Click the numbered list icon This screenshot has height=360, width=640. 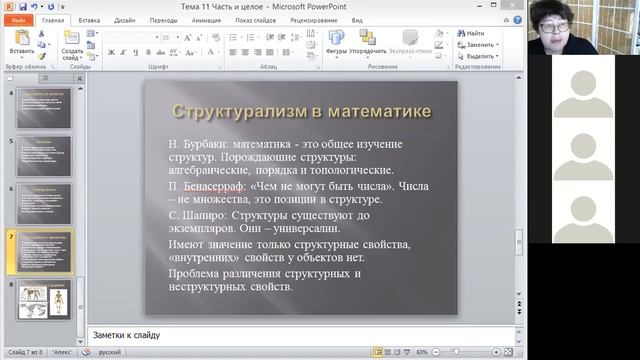pyautogui.click(x=251, y=38)
